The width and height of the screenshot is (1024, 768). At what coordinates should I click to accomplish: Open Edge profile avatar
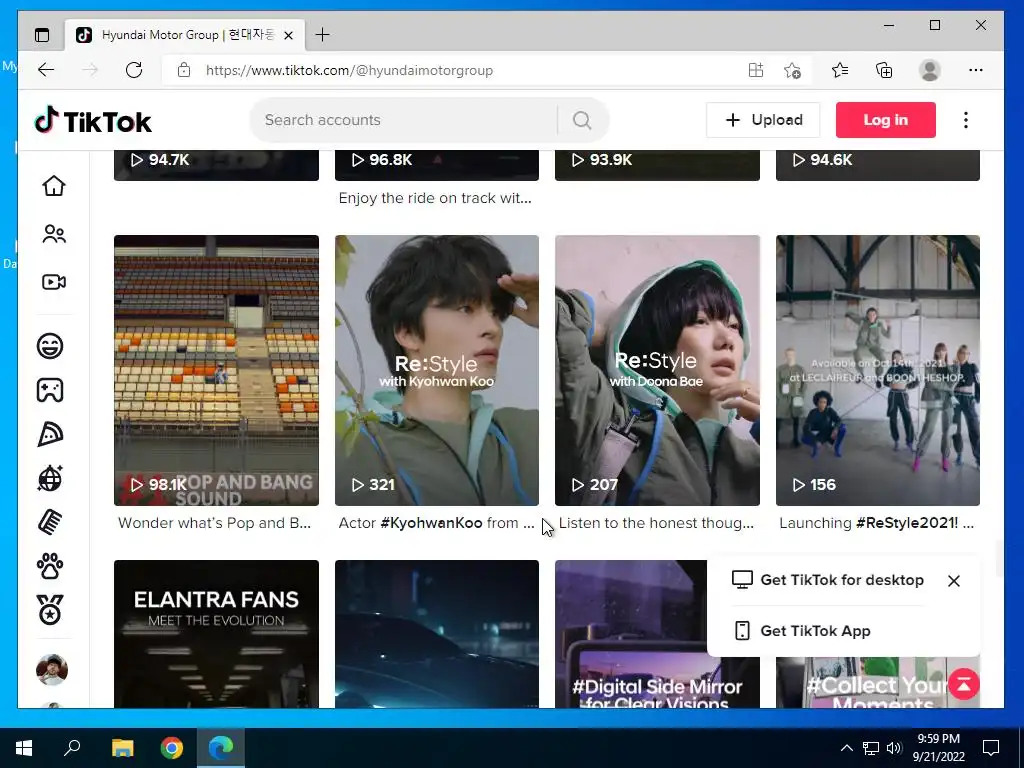click(x=929, y=70)
